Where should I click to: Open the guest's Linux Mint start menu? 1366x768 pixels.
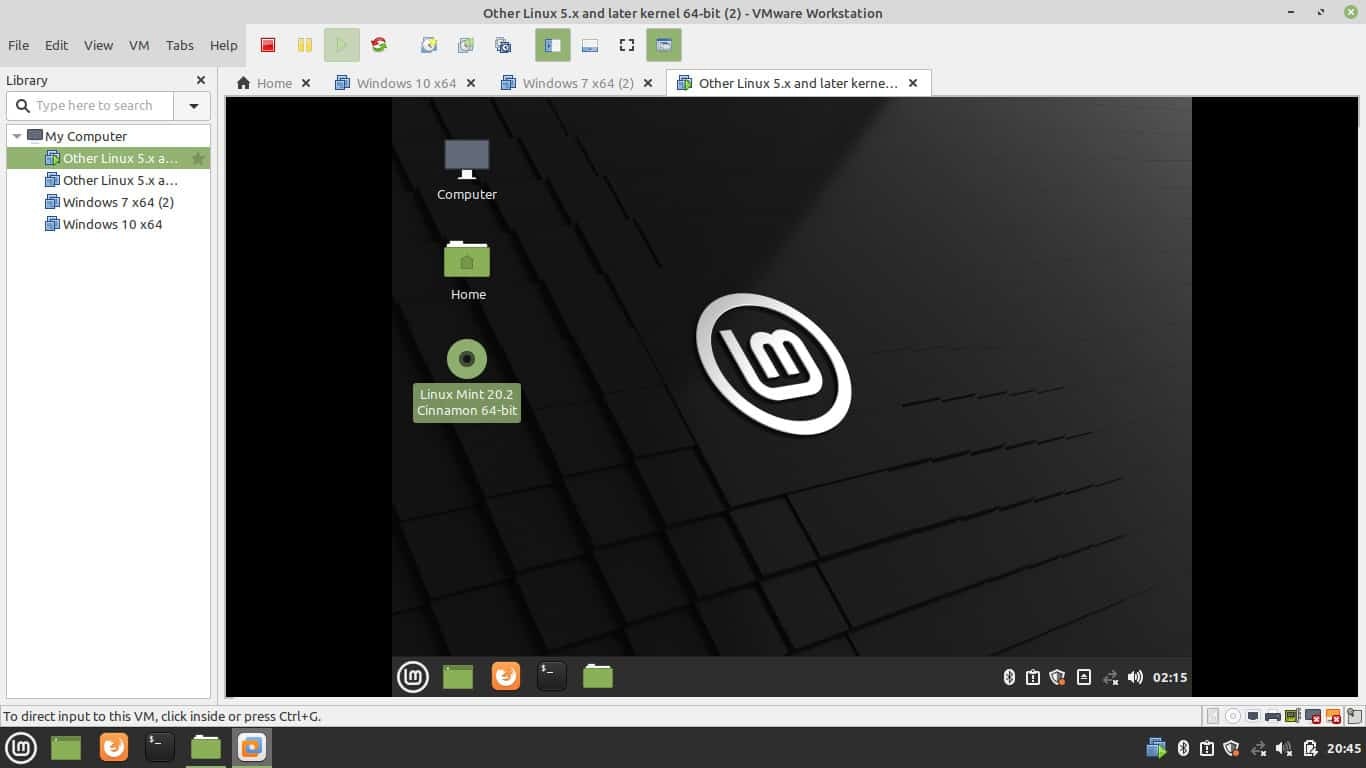(413, 677)
